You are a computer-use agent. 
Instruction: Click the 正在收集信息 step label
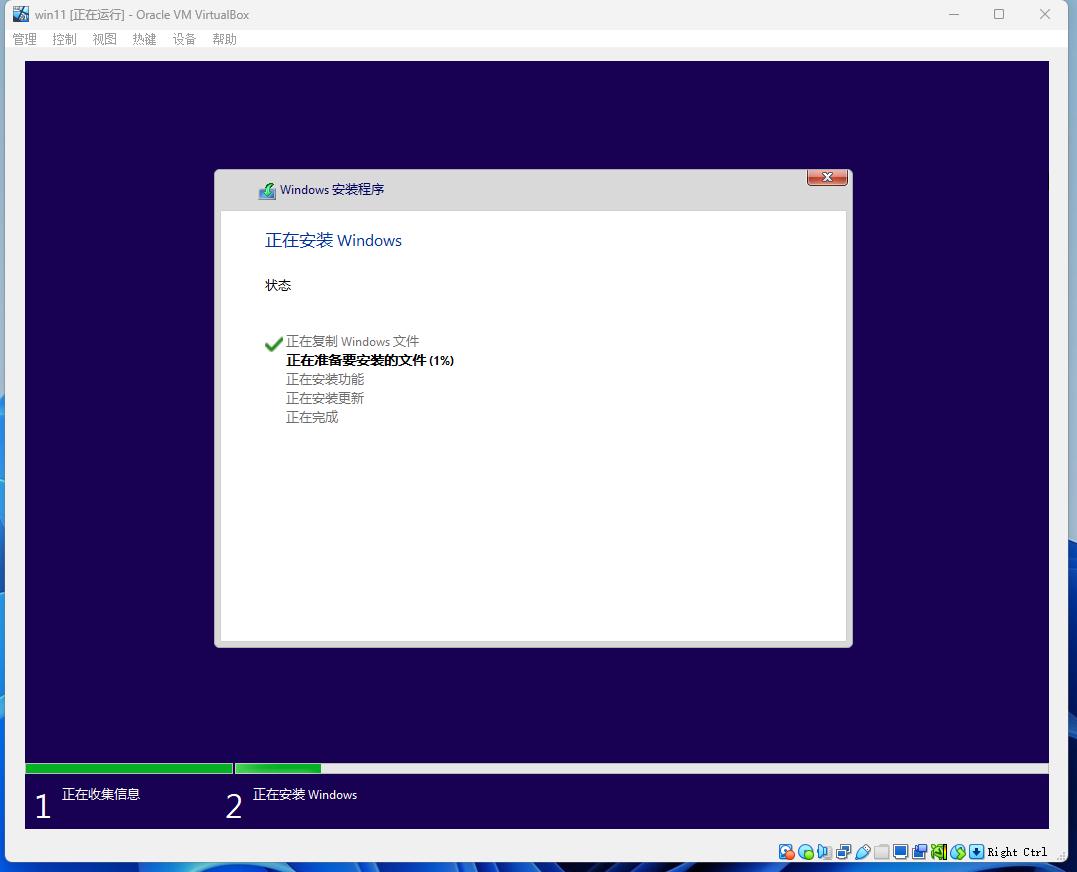101,794
